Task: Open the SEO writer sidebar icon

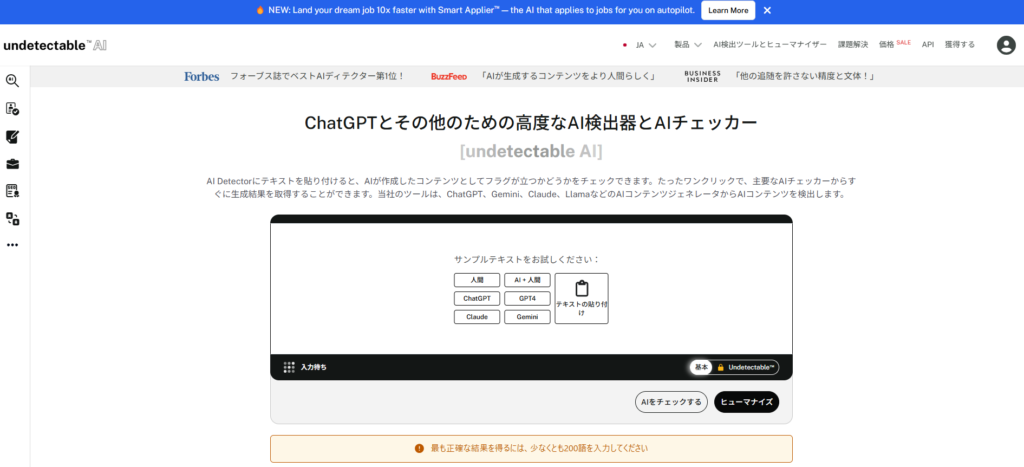Action: (12, 191)
